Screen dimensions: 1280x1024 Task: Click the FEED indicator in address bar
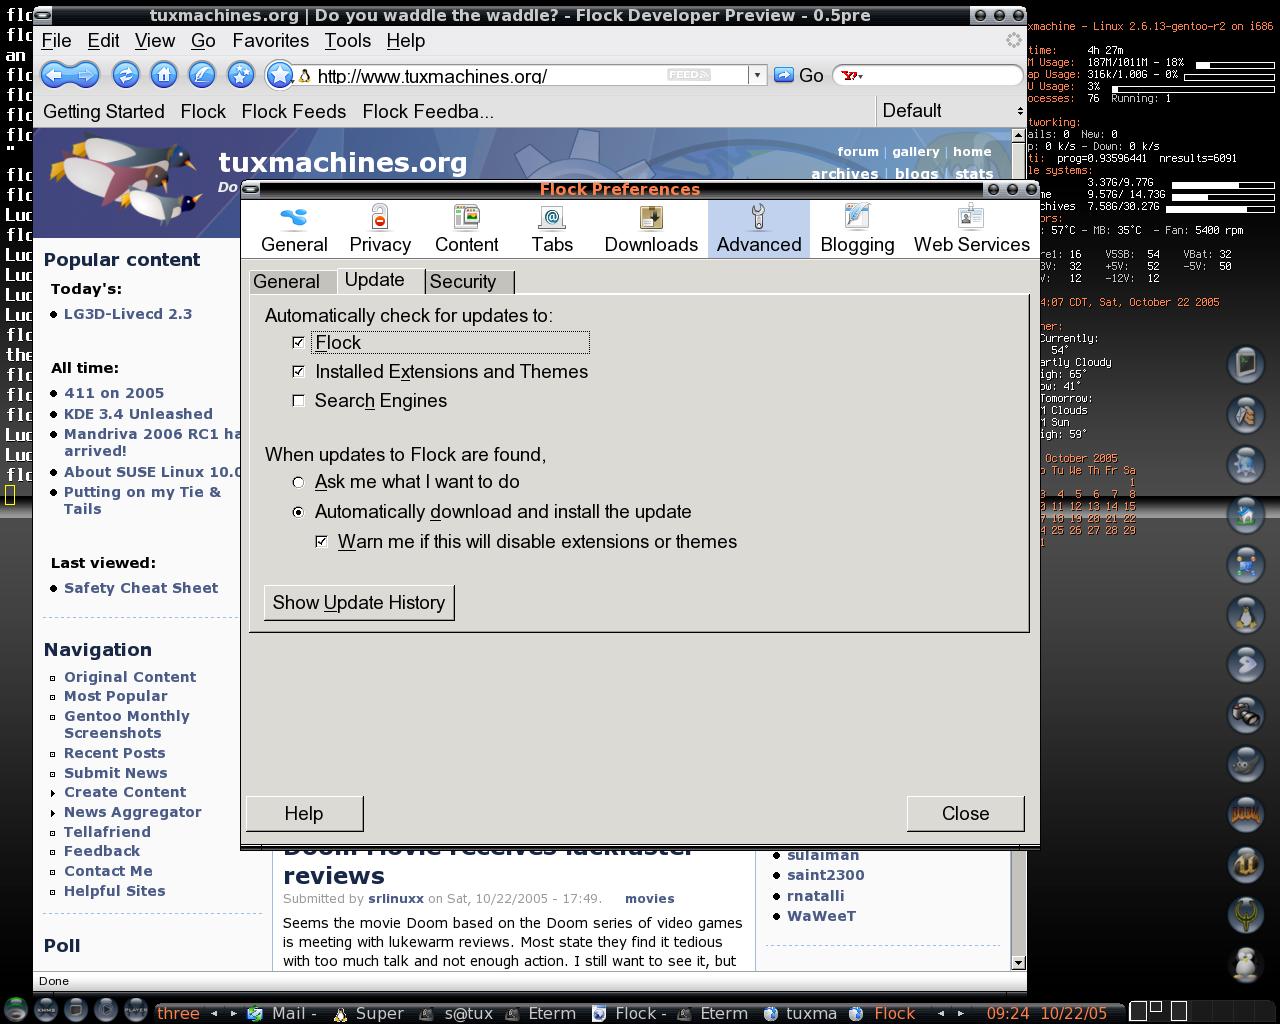point(689,75)
